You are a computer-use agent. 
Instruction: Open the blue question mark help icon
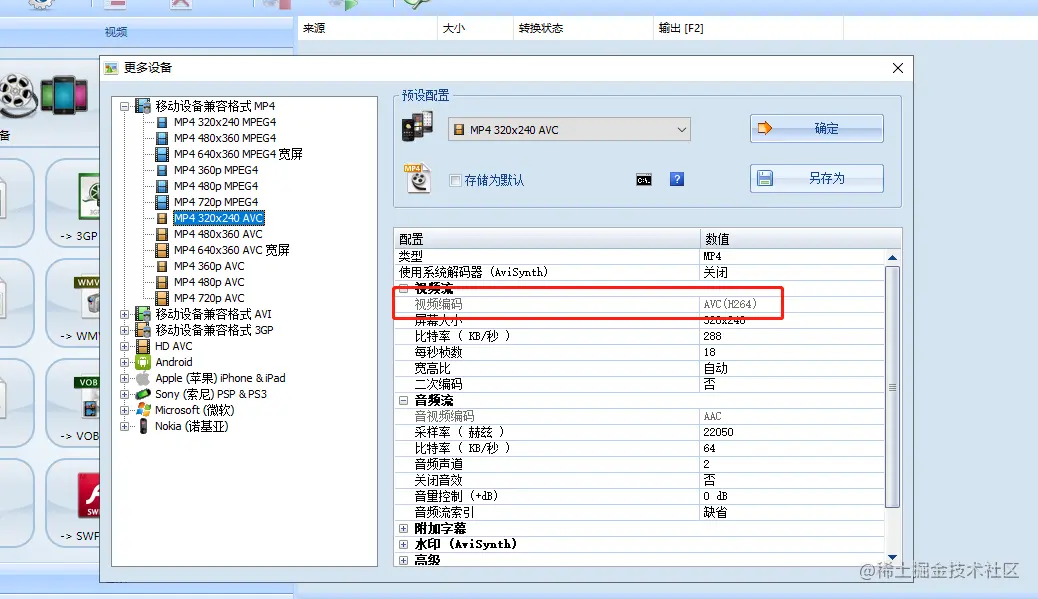pyautogui.click(x=677, y=179)
